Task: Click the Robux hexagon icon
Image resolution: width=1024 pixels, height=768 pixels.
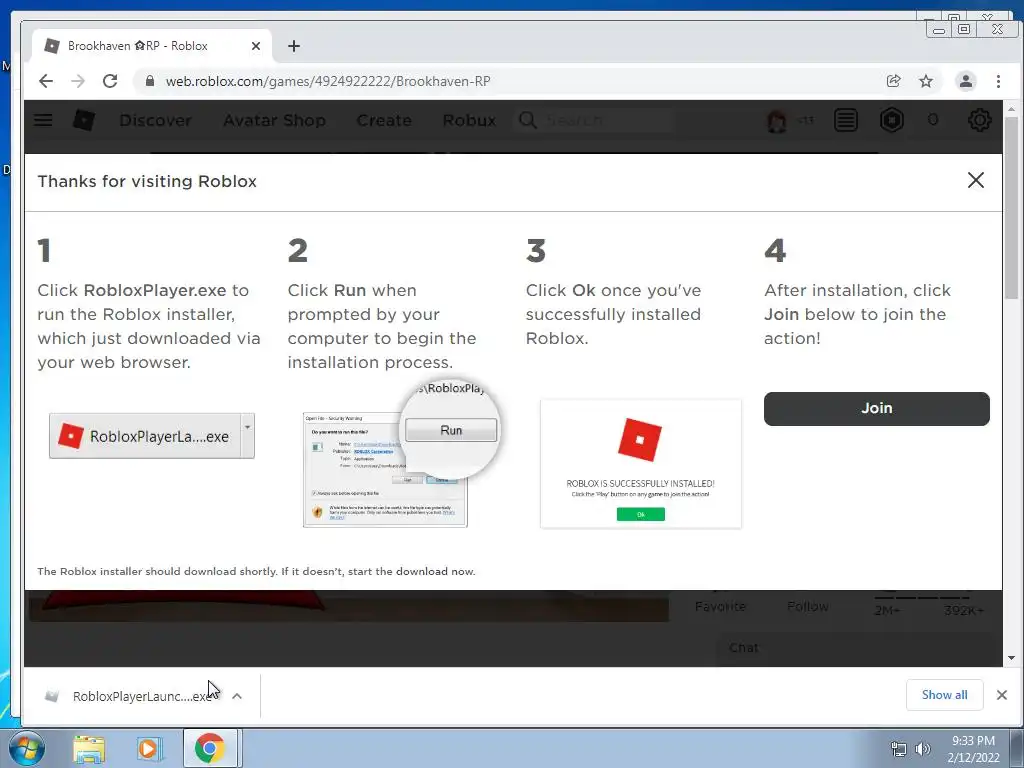Action: click(891, 120)
